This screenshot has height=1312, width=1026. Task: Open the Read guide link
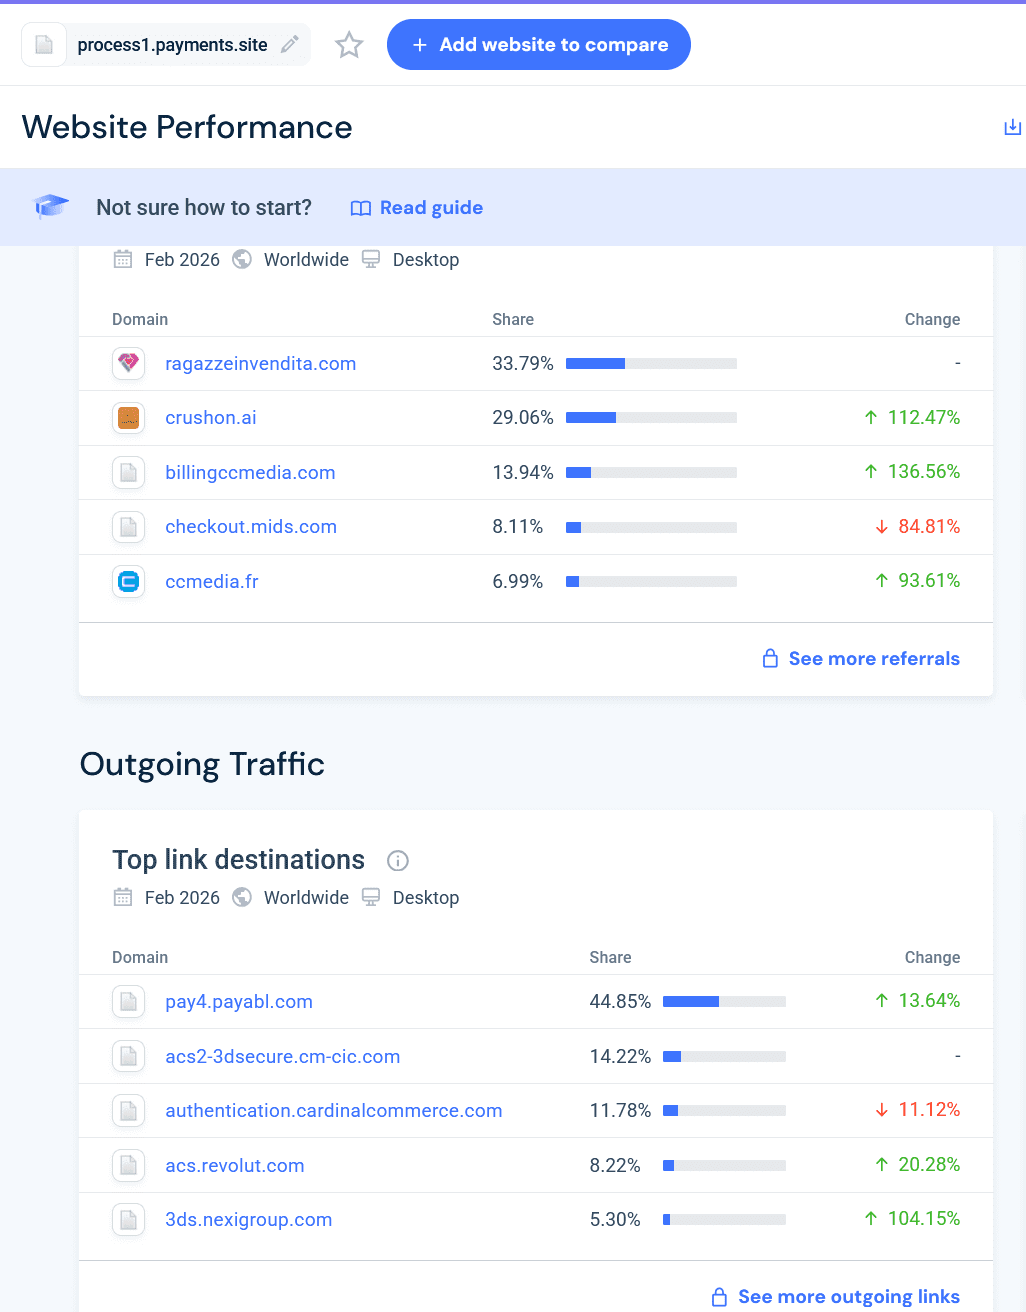click(x=431, y=207)
